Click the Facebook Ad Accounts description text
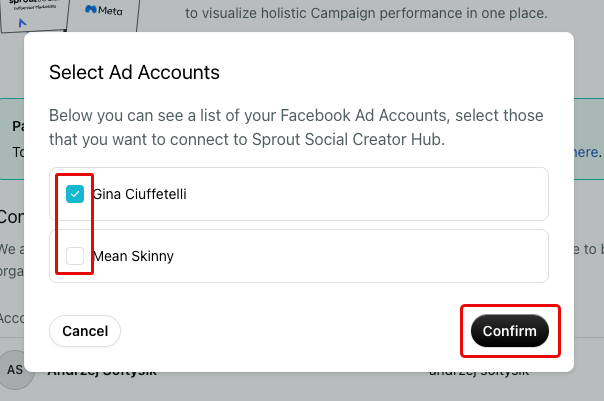 296,127
